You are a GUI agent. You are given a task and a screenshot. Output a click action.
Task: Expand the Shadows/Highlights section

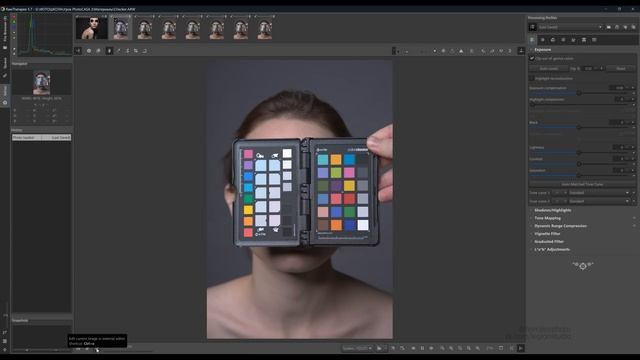(x=553, y=210)
